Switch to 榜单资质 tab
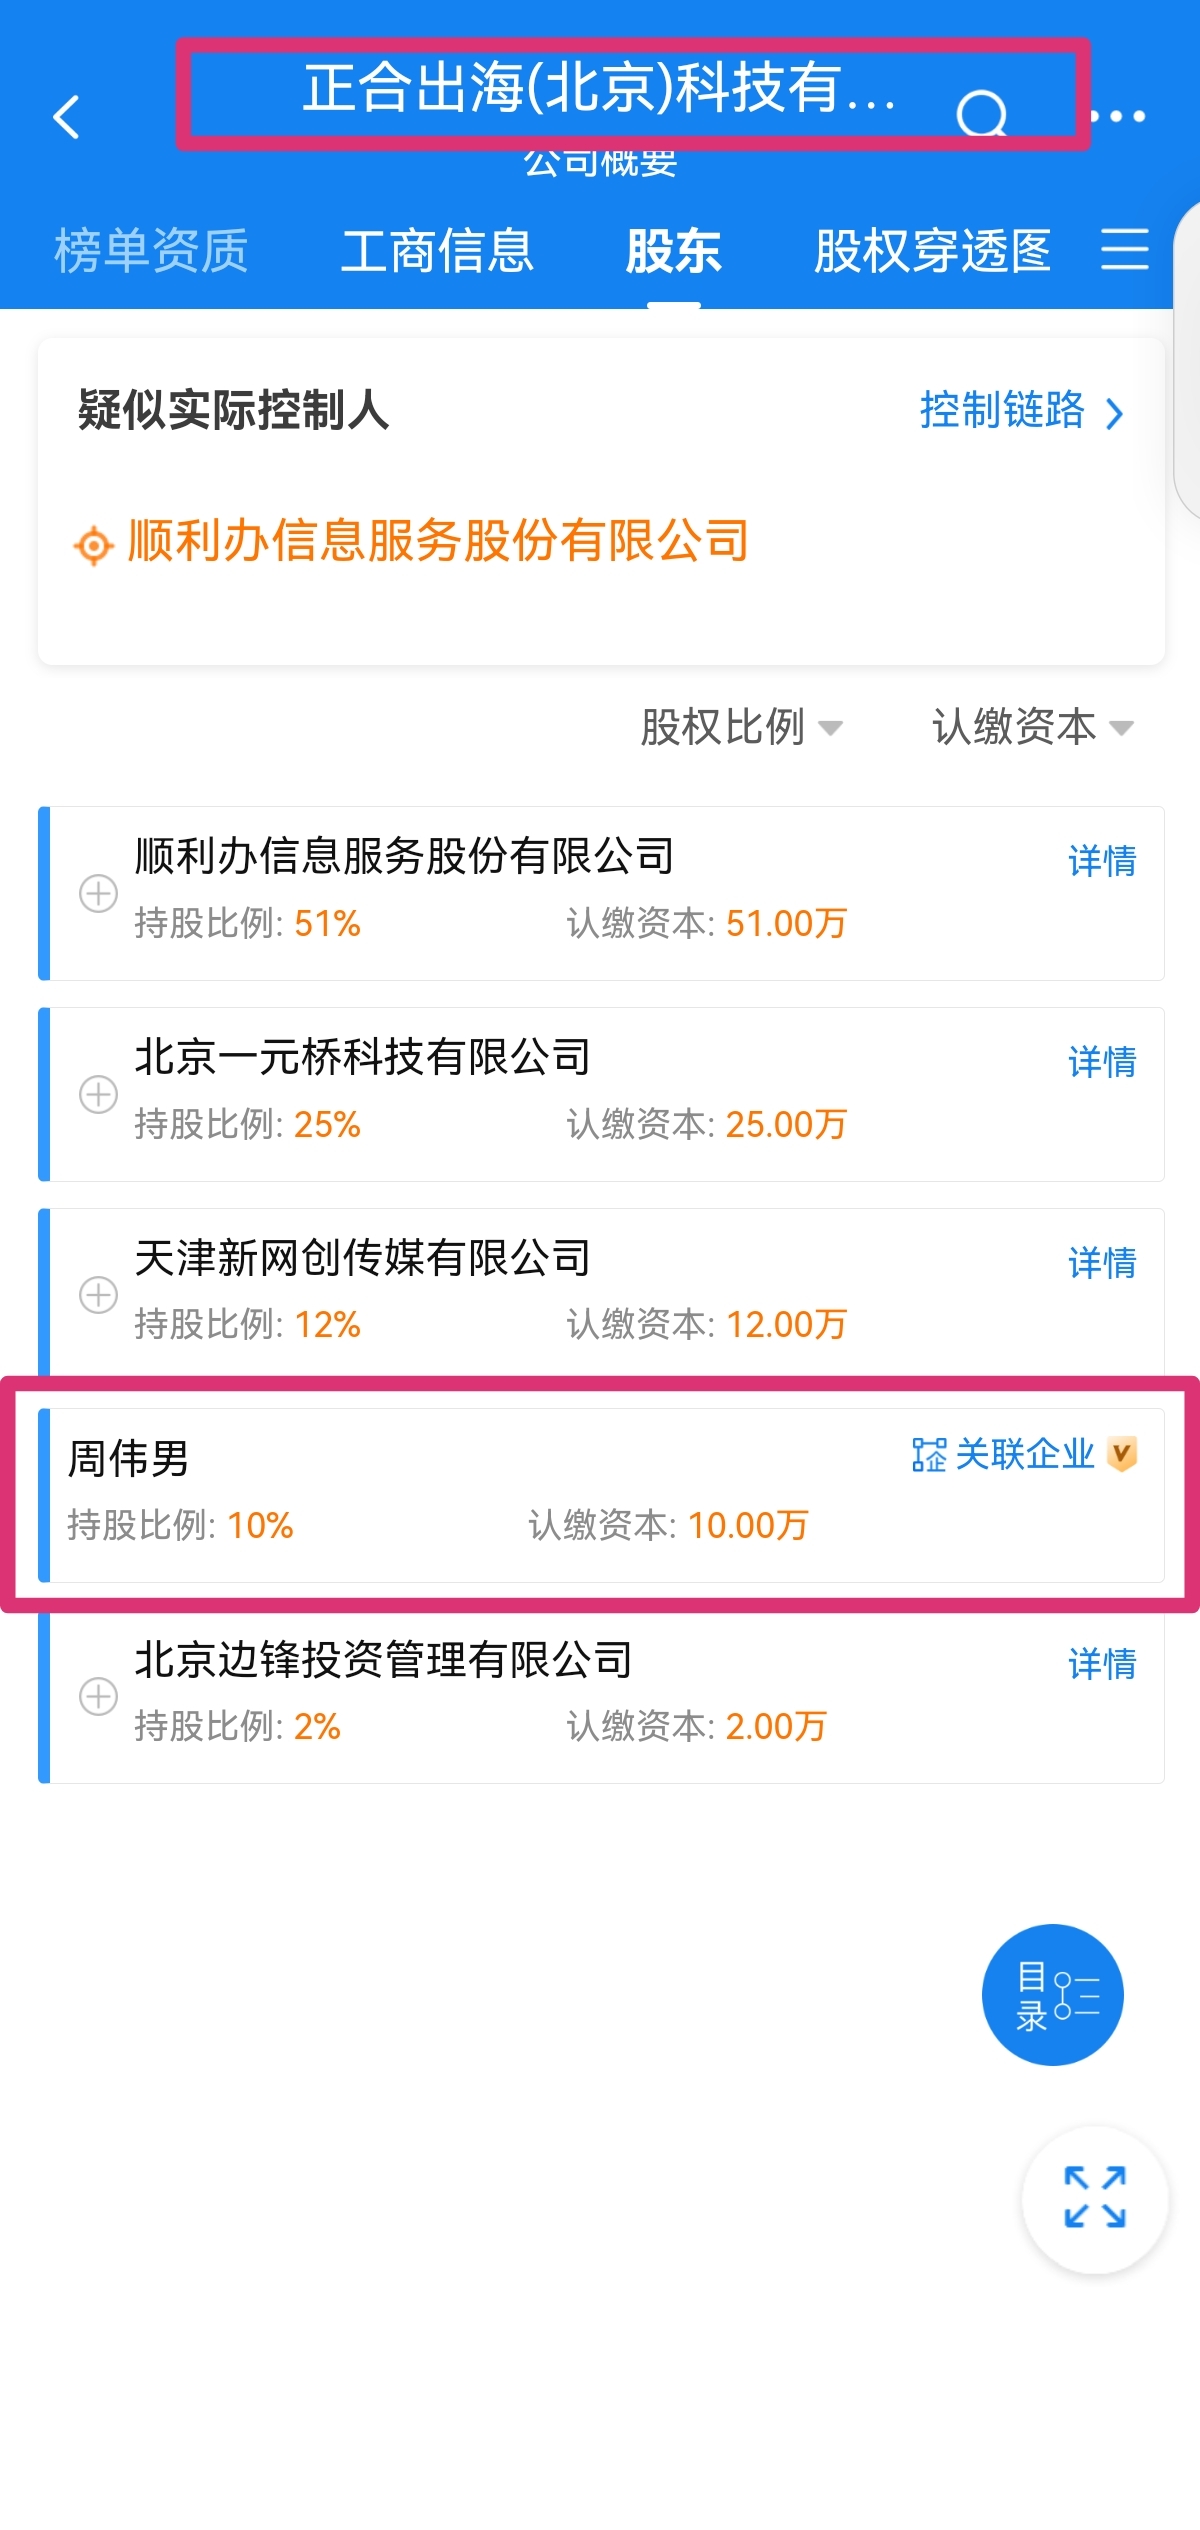The image size is (1200, 2530). [151, 250]
